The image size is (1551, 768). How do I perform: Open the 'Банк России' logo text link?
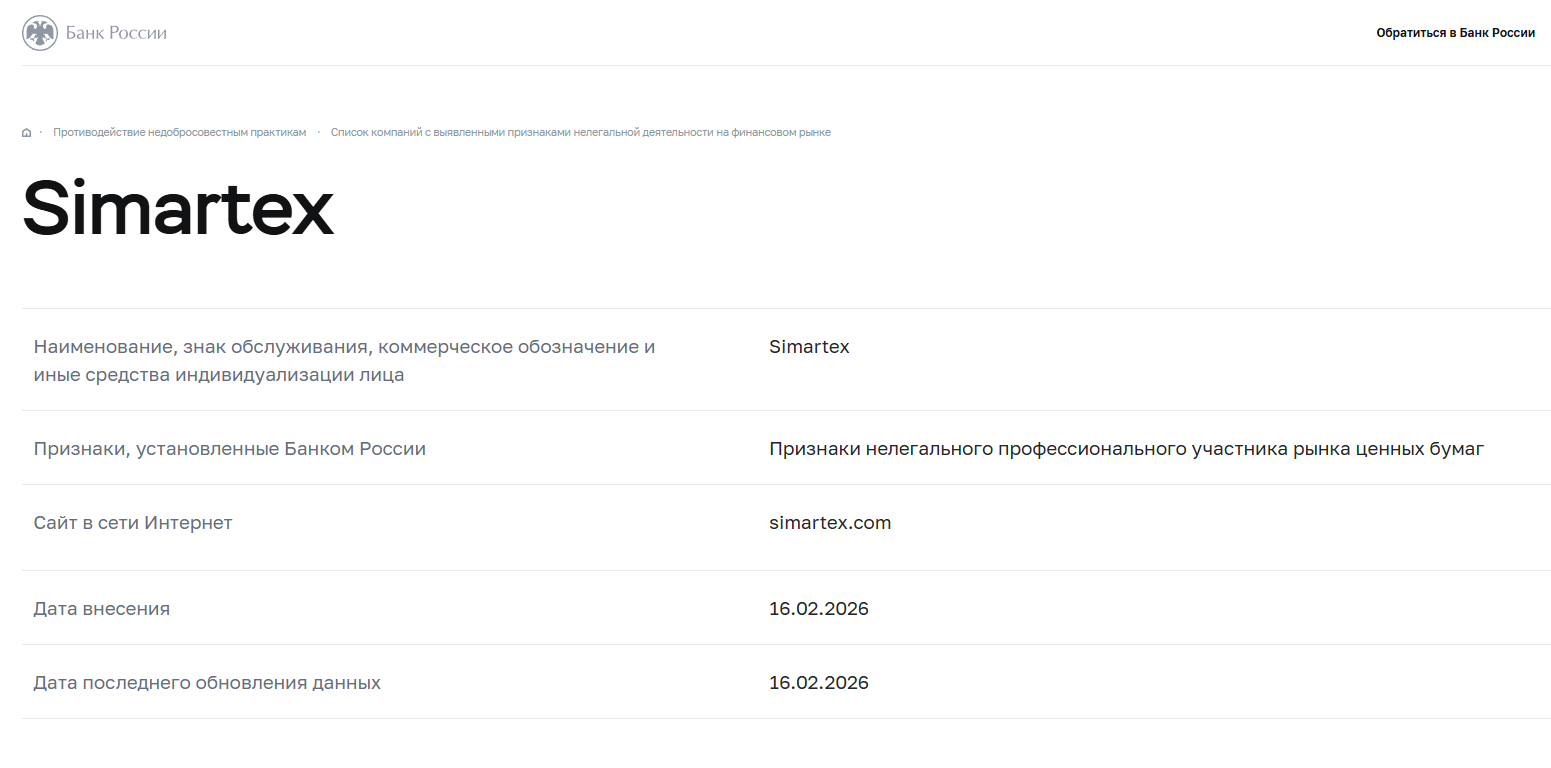pos(116,33)
